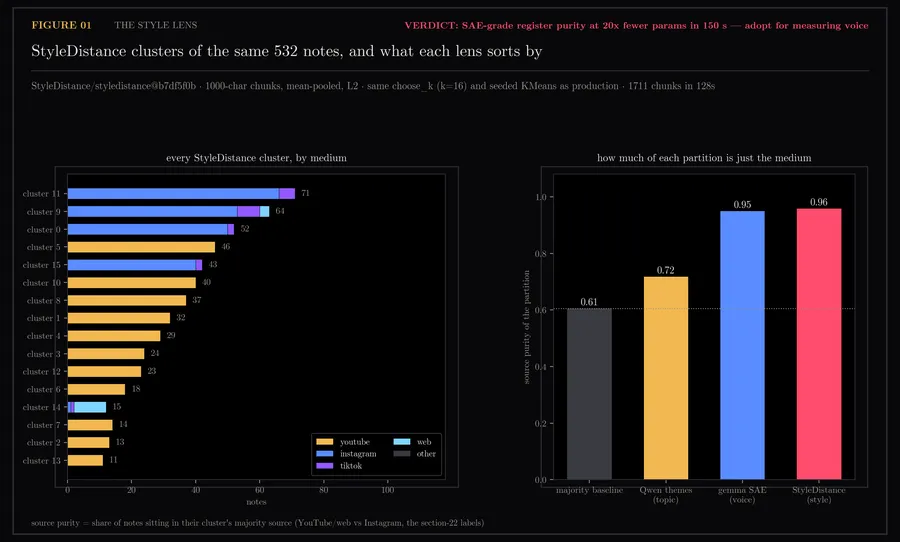This screenshot has height=542, width=900.
Task: Select the 'cluster 13' axis label
Action: (41, 461)
